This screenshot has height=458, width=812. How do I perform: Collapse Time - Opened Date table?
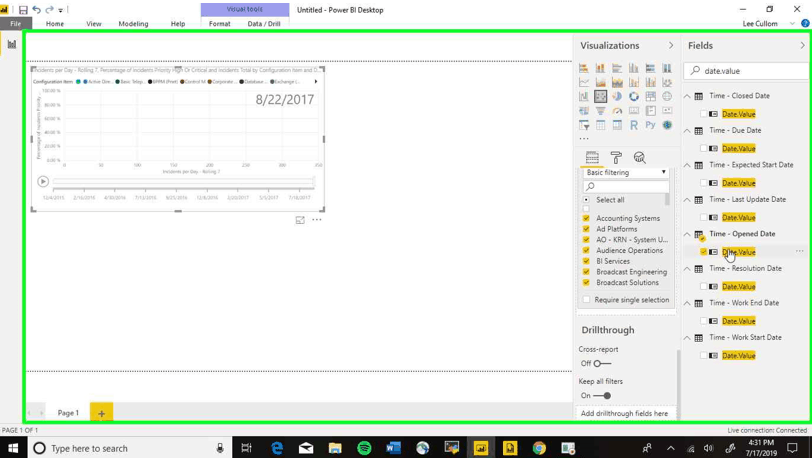click(x=687, y=235)
